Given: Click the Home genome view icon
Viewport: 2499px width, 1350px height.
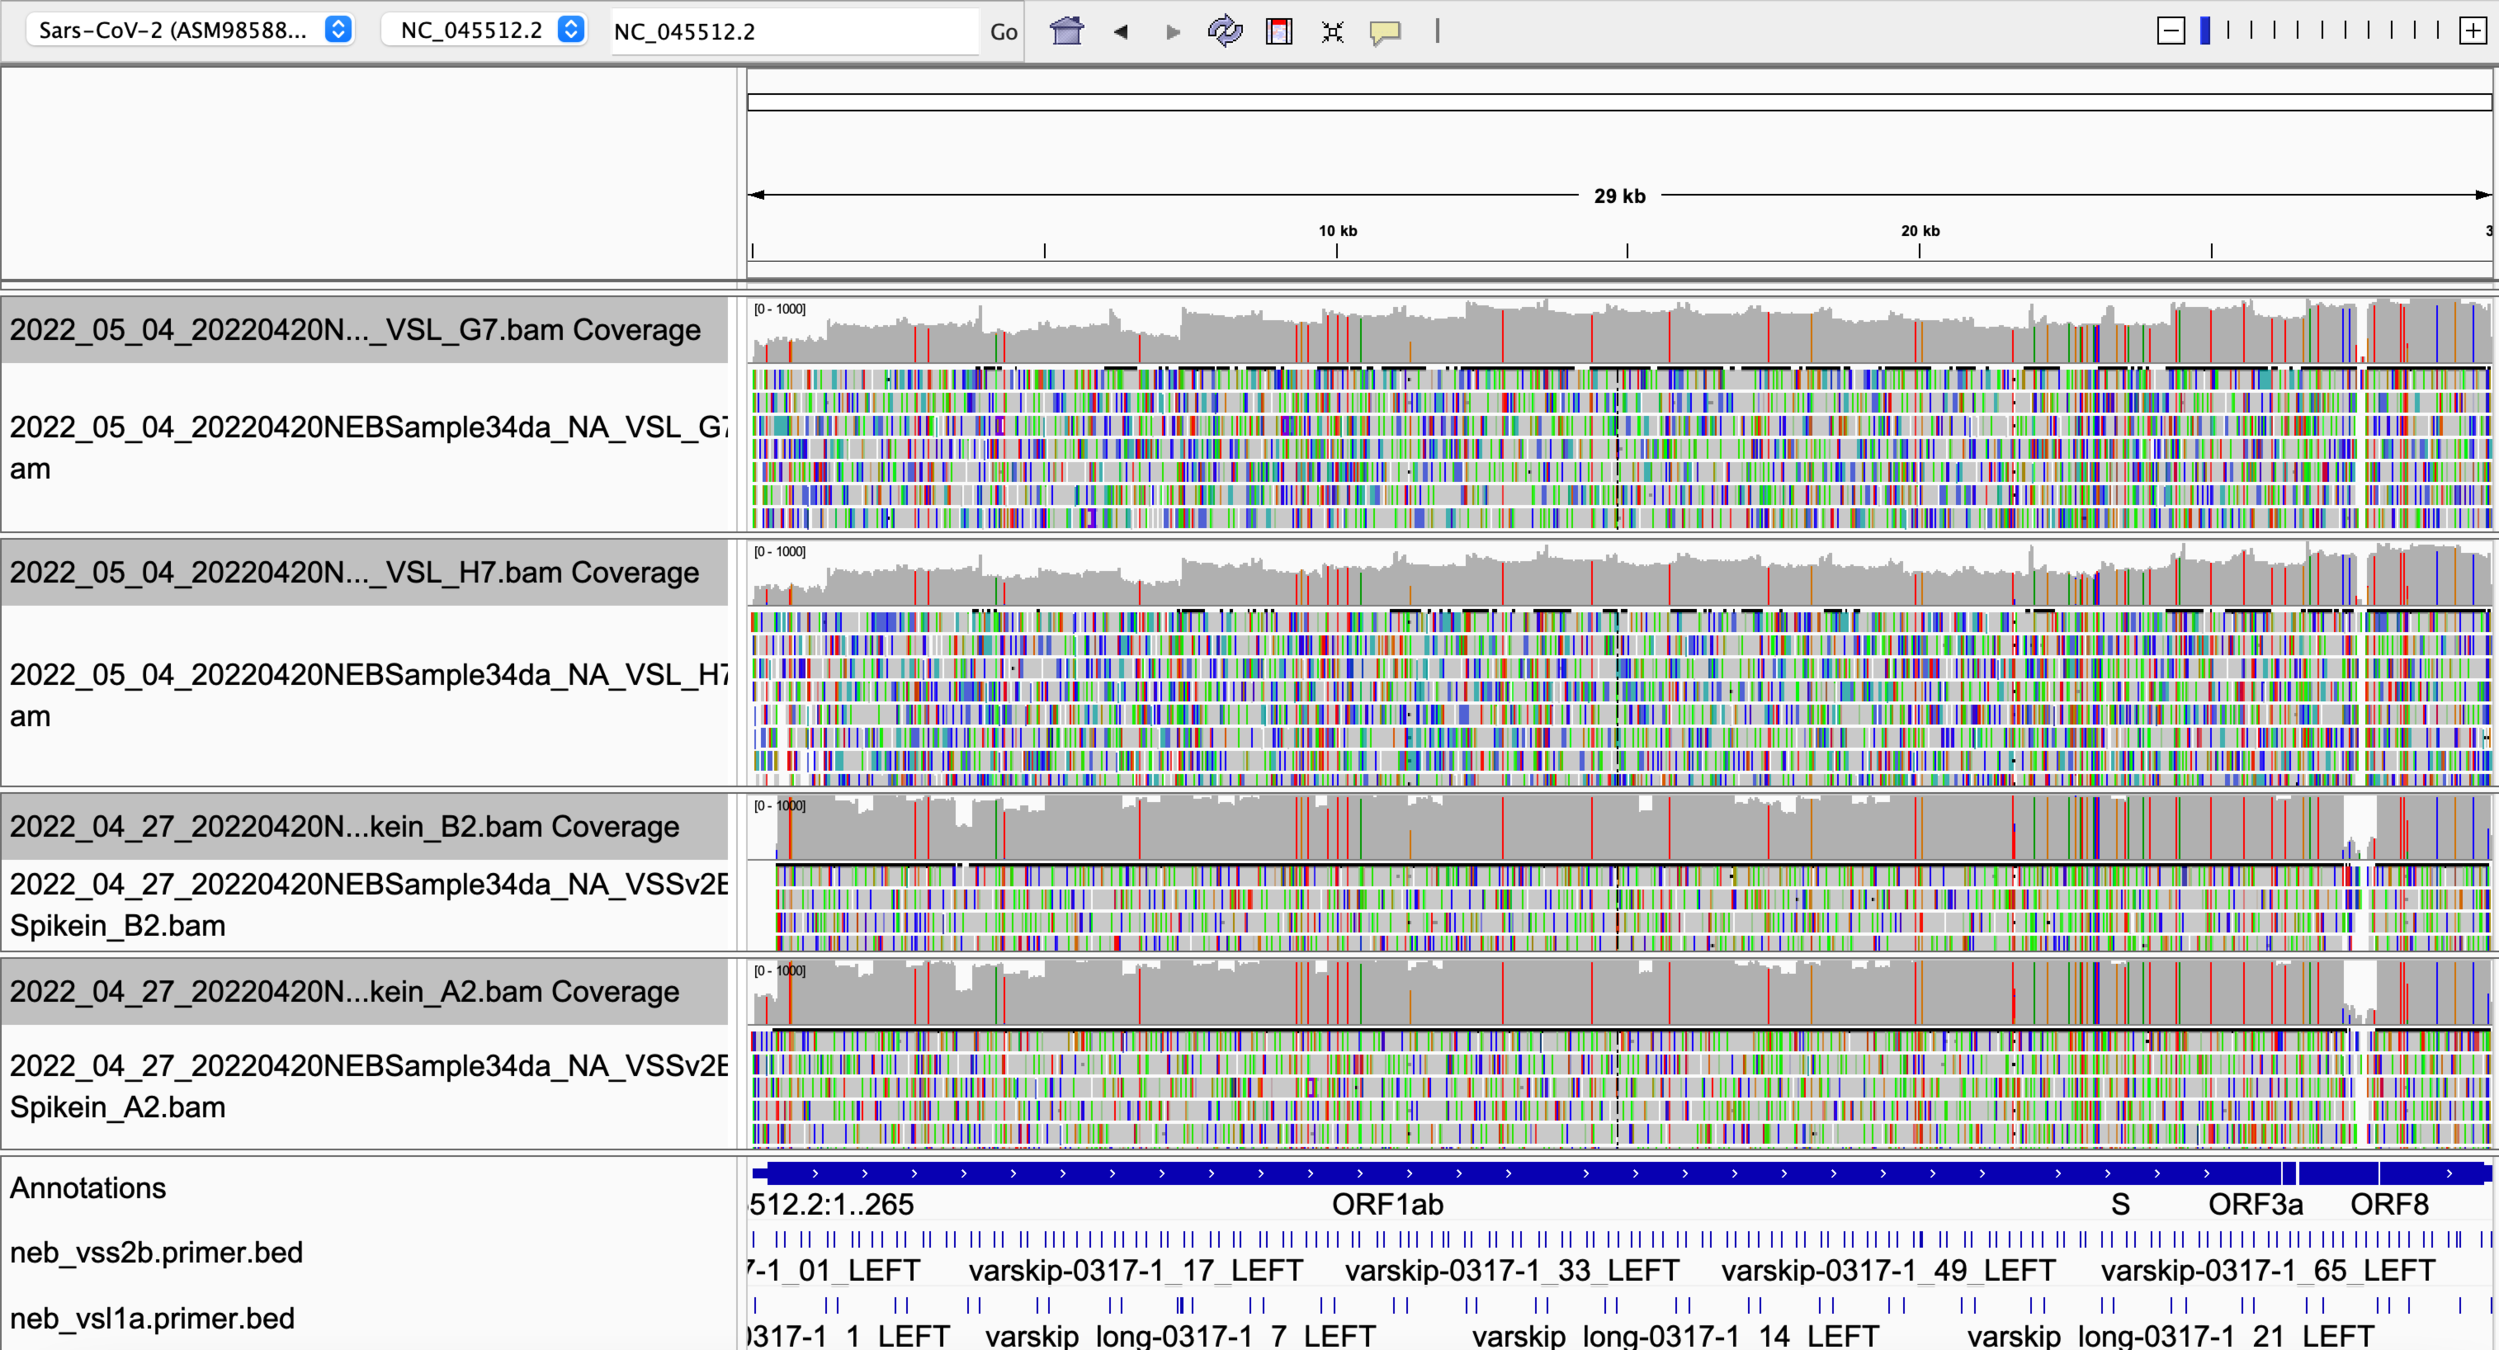Looking at the screenshot, I should (1066, 31).
